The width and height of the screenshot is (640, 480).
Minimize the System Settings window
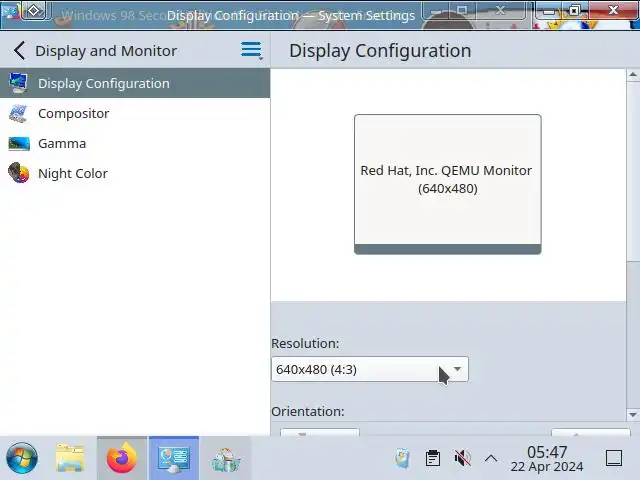[x=548, y=11]
